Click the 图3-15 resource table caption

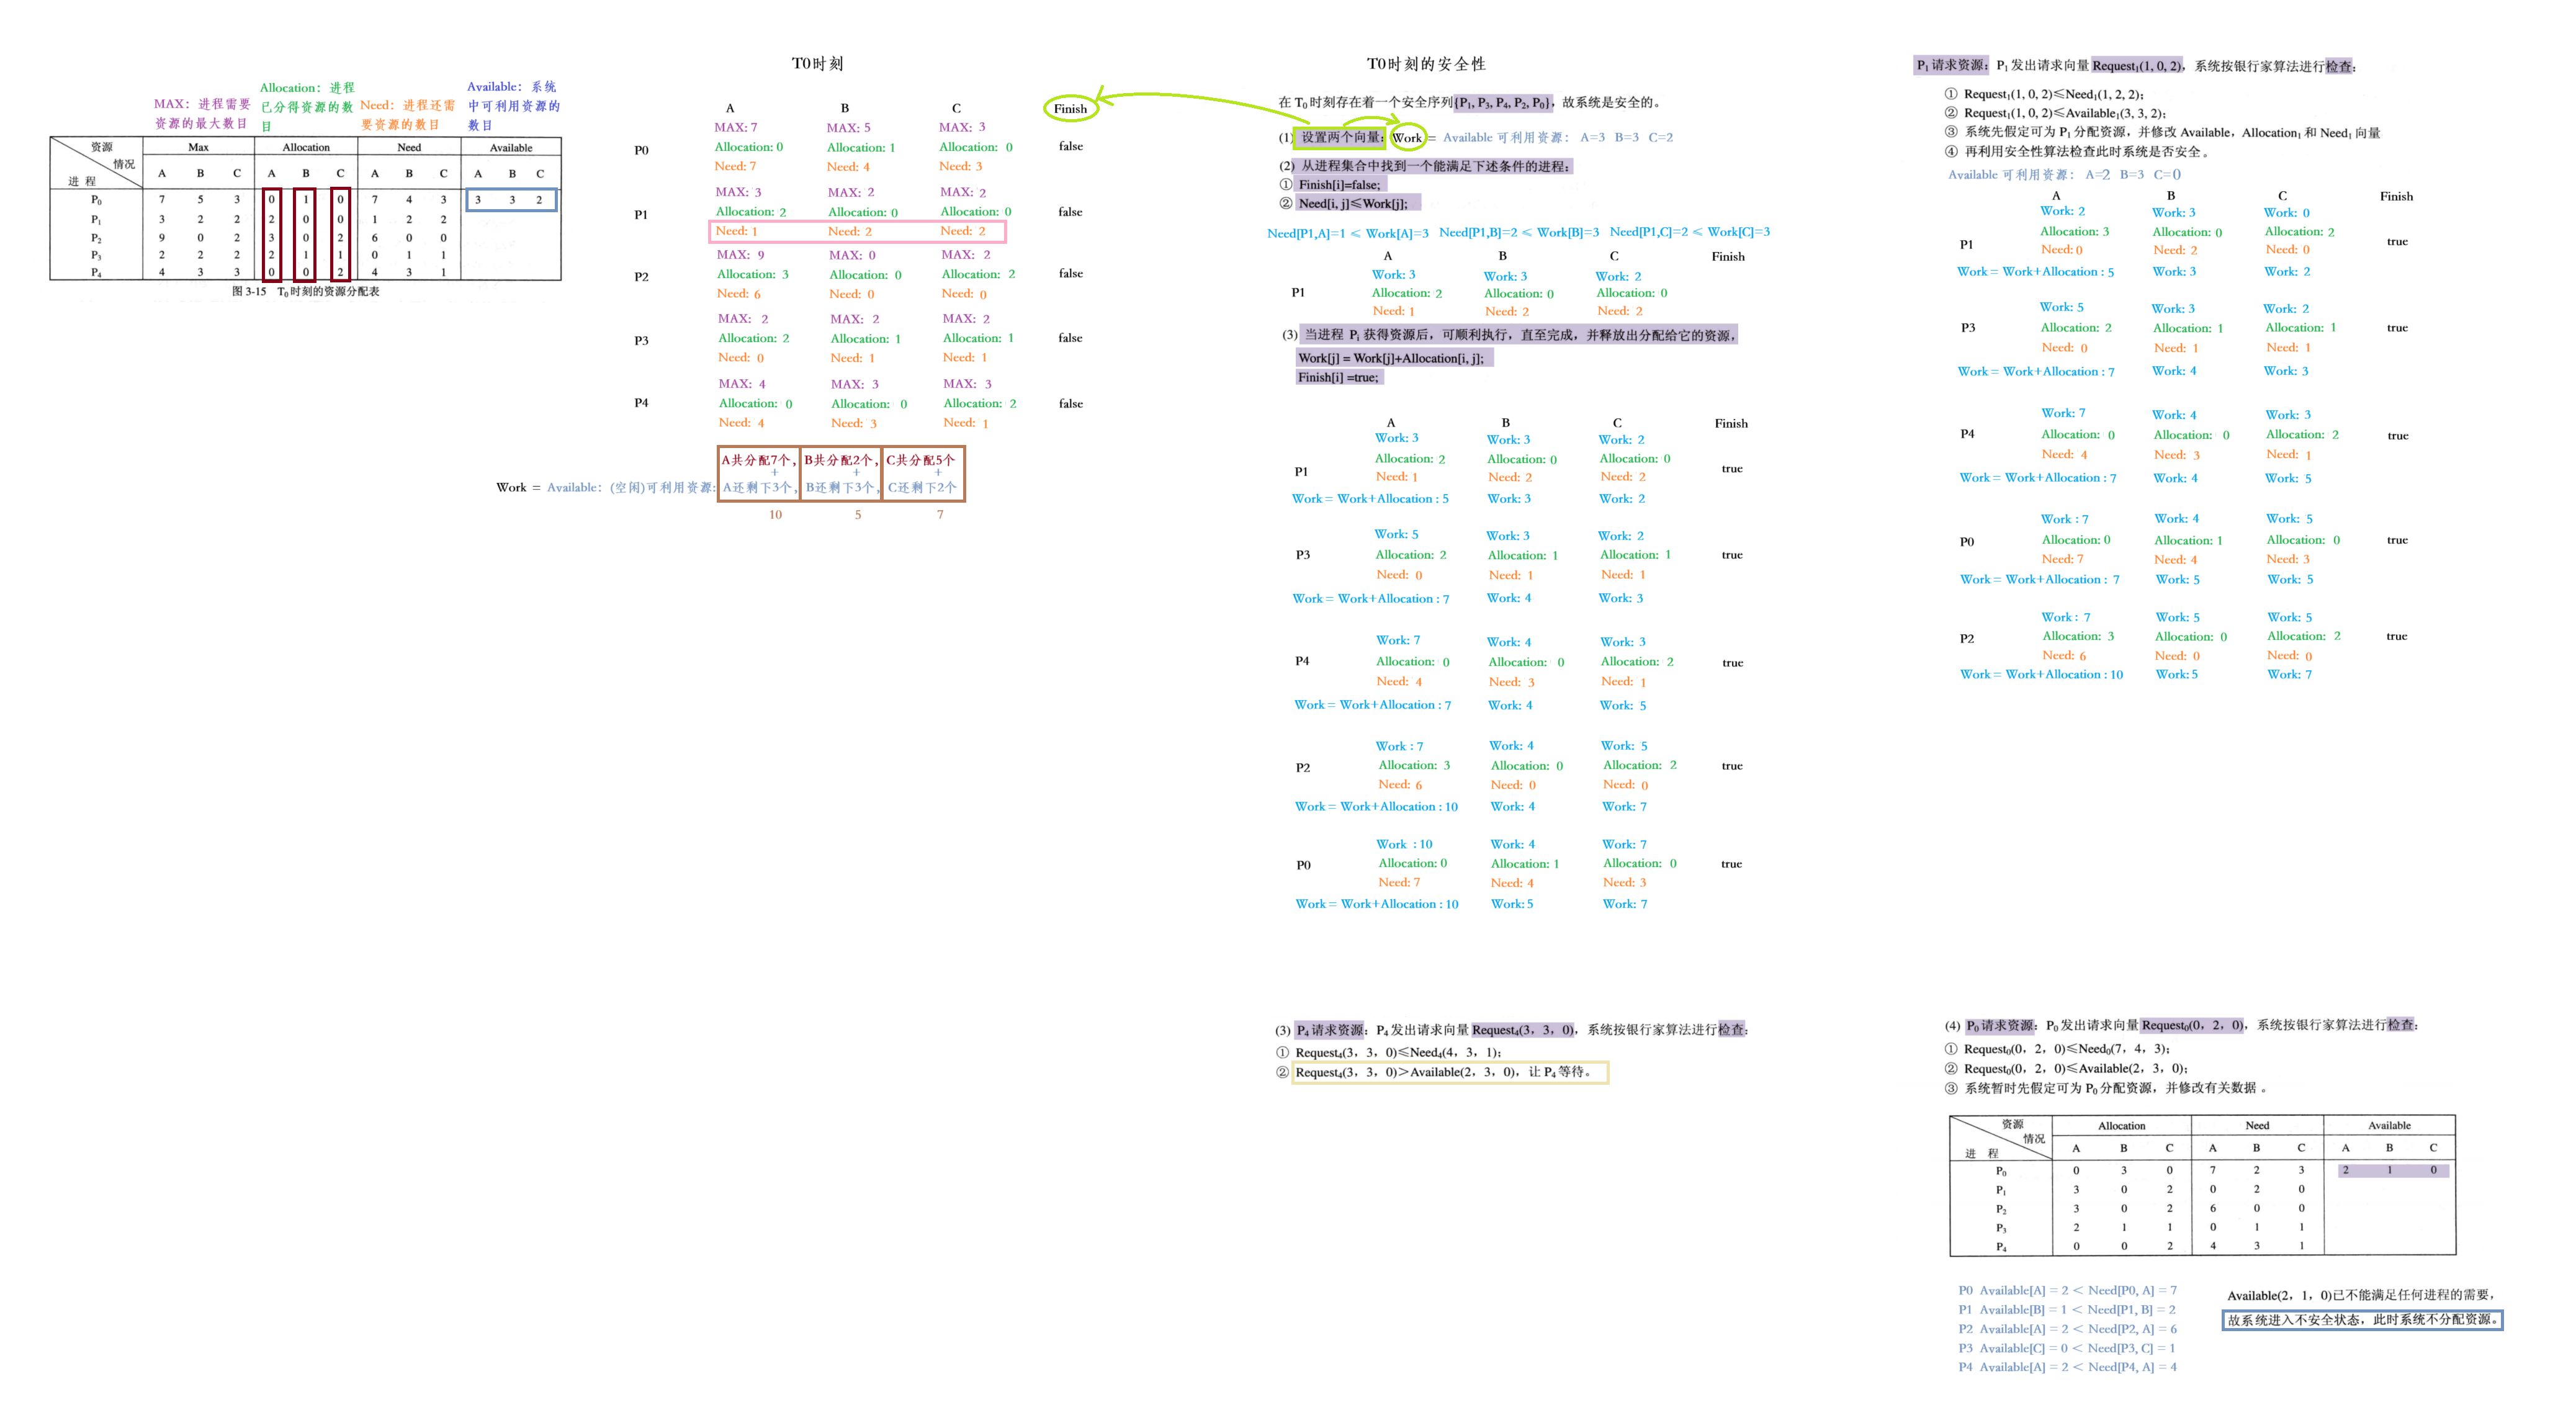[x=305, y=292]
